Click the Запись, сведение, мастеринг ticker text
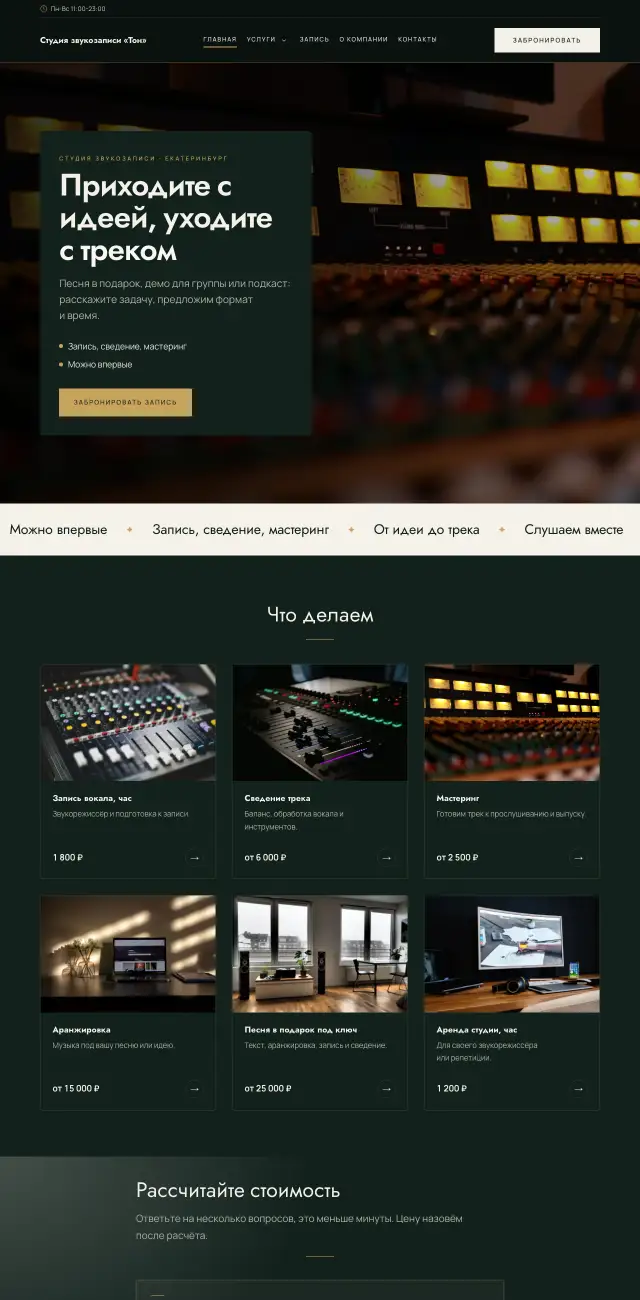 click(240, 530)
